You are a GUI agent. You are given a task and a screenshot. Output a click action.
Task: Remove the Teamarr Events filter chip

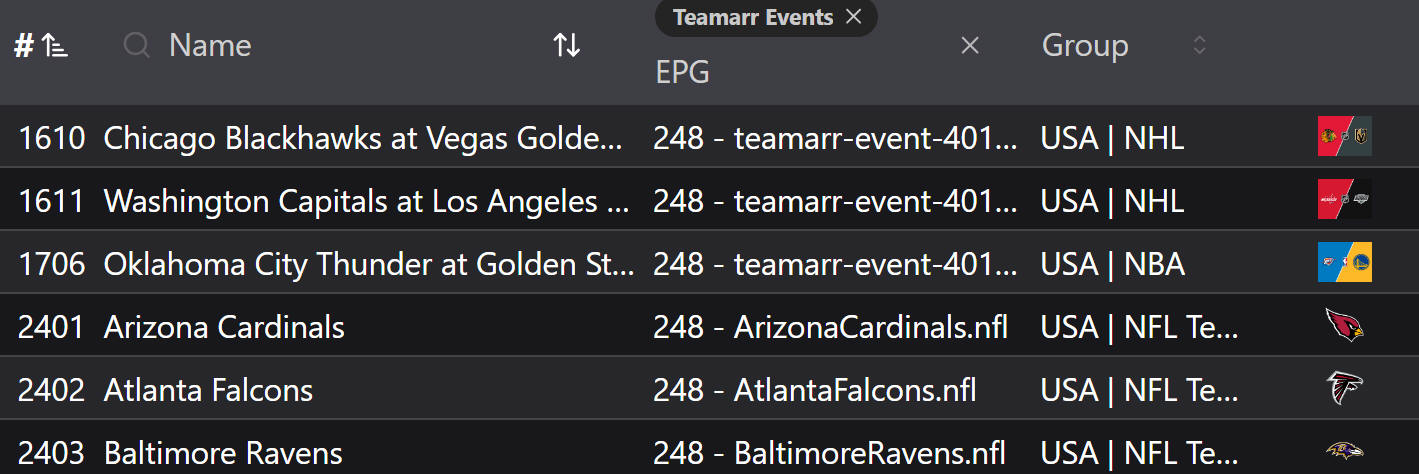[853, 17]
